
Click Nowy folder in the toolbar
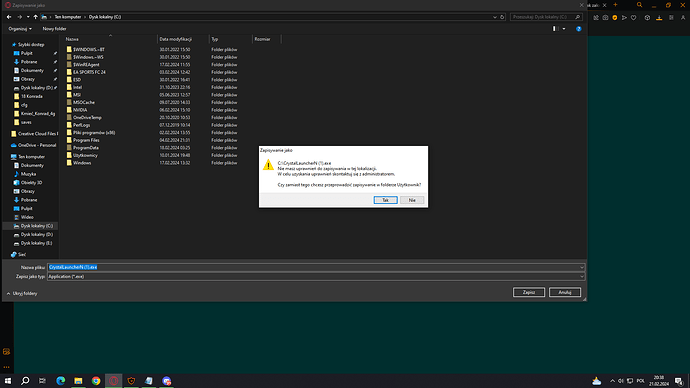coord(54,29)
